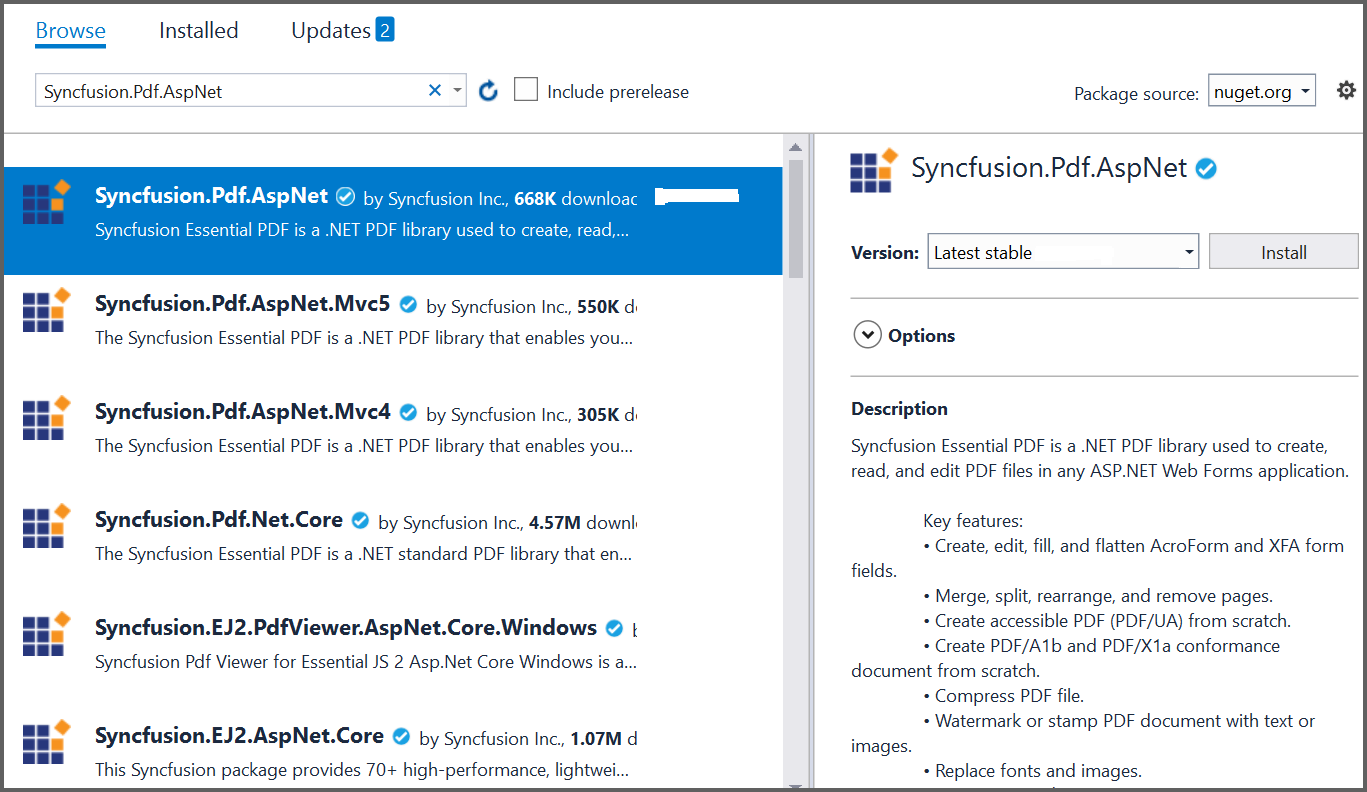This screenshot has width=1367, height=792.
Task: Click package logo in details pane header
Action: click(875, 170)
